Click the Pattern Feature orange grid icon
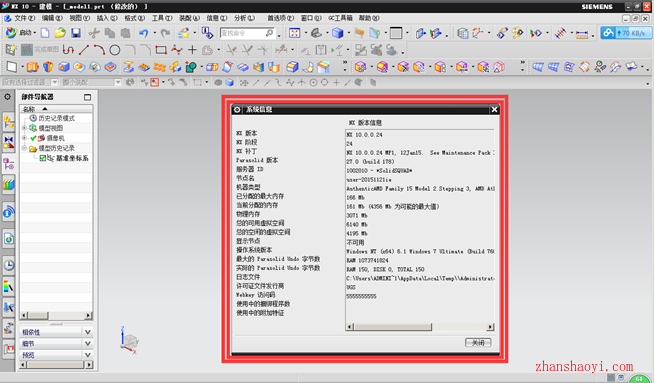 [x=159, y=67]
